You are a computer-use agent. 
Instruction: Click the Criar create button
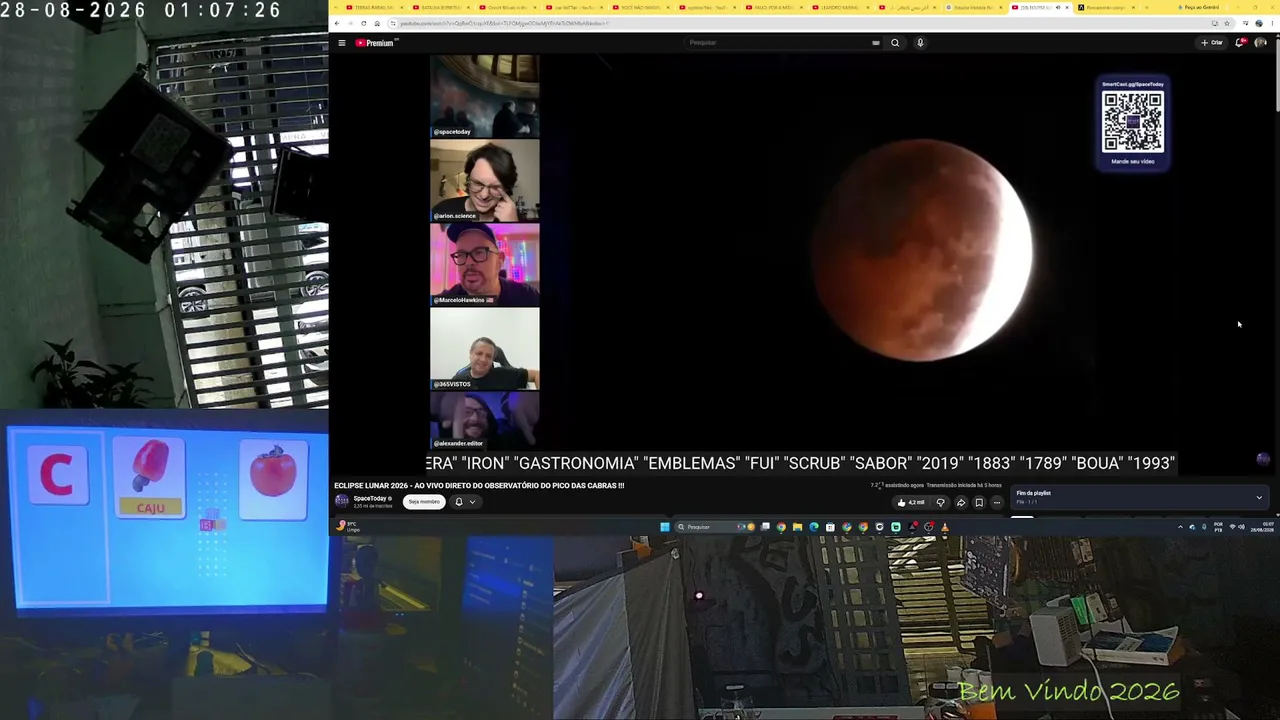(x=1212, y=43)
